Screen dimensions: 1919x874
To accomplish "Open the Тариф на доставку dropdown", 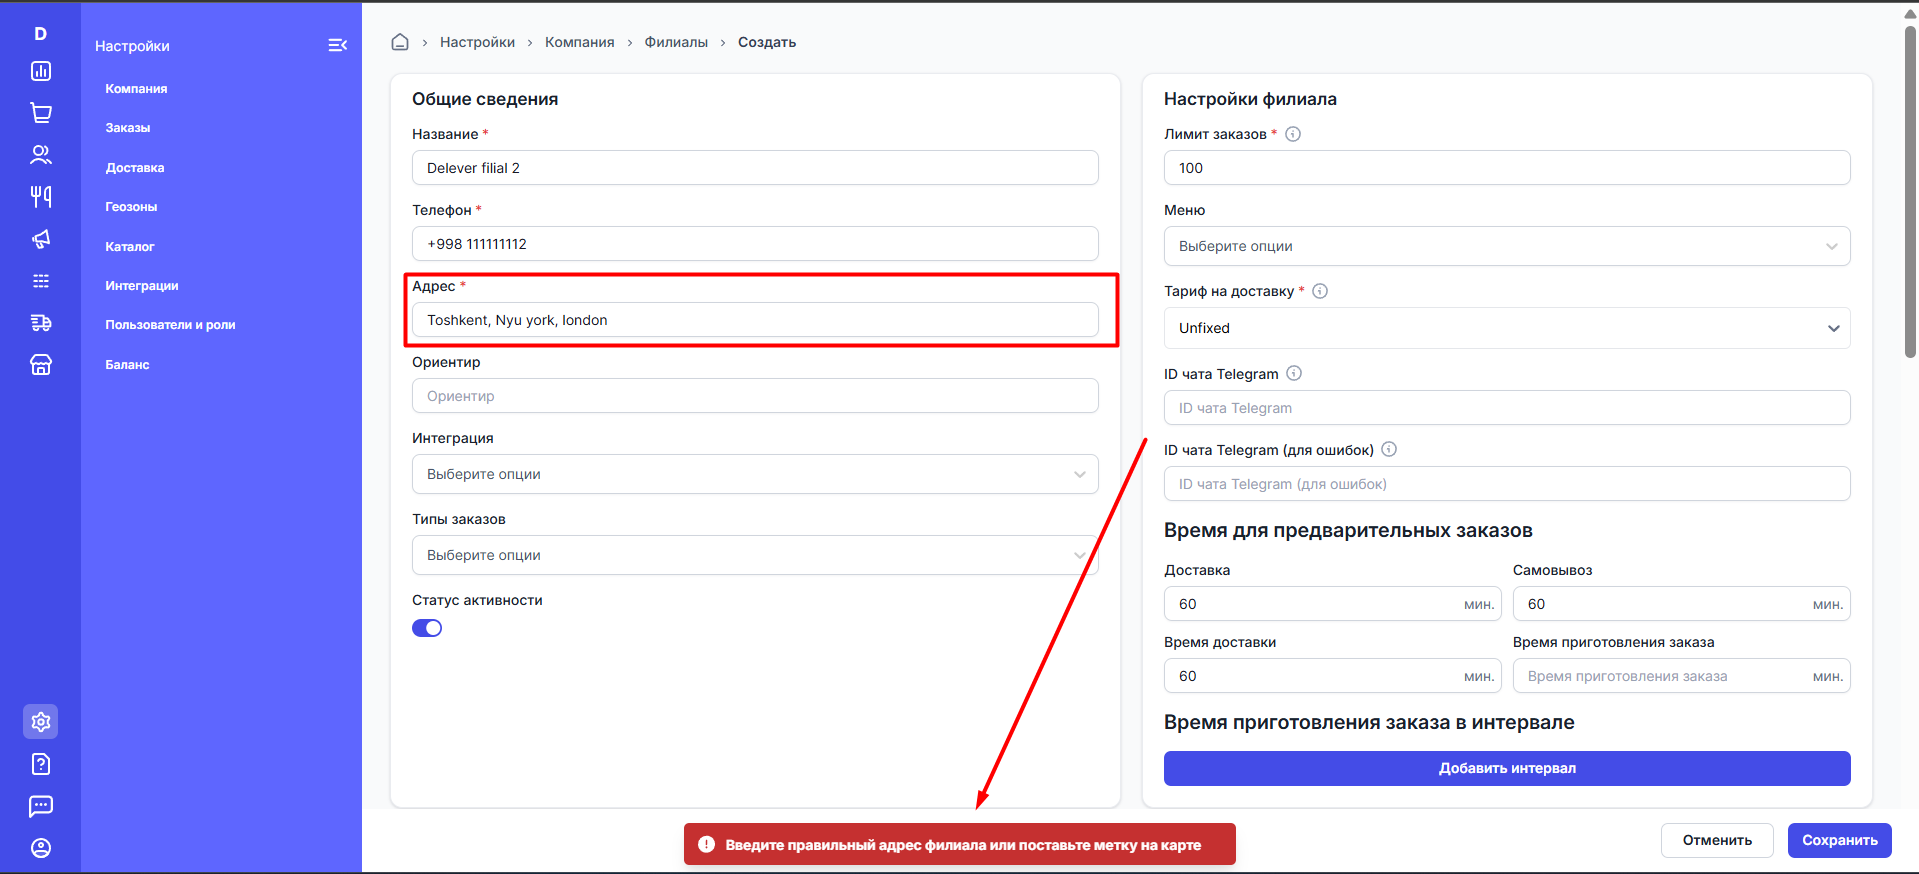I will [x=1506, y=328].
